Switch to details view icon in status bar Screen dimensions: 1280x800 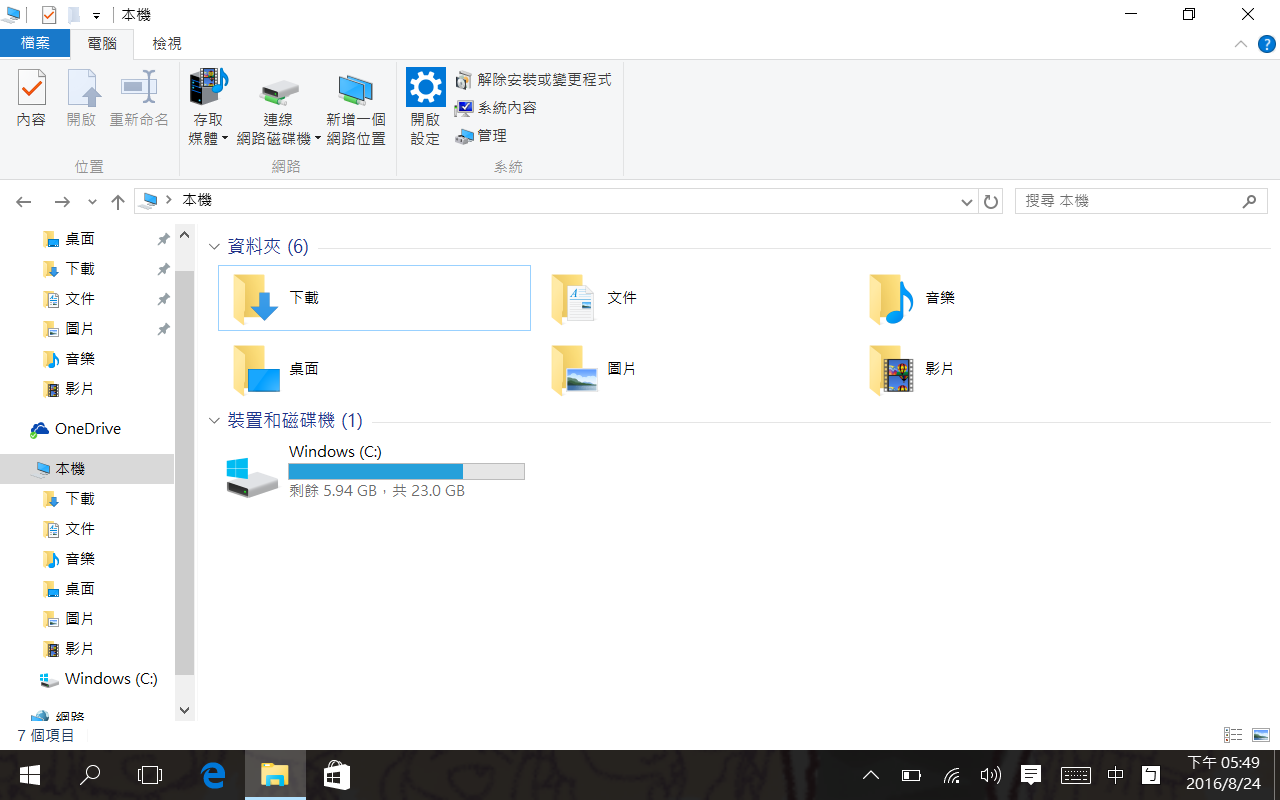tap(1233, 735)
